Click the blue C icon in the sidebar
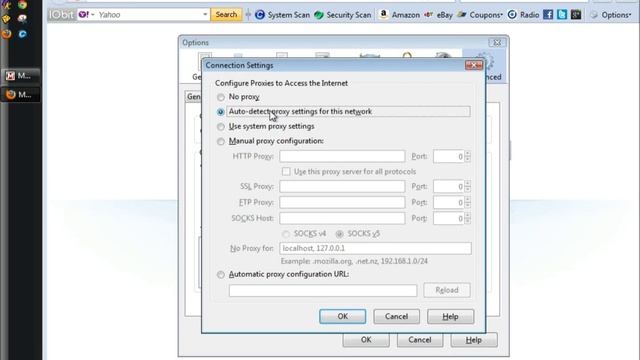 [22, 34]
